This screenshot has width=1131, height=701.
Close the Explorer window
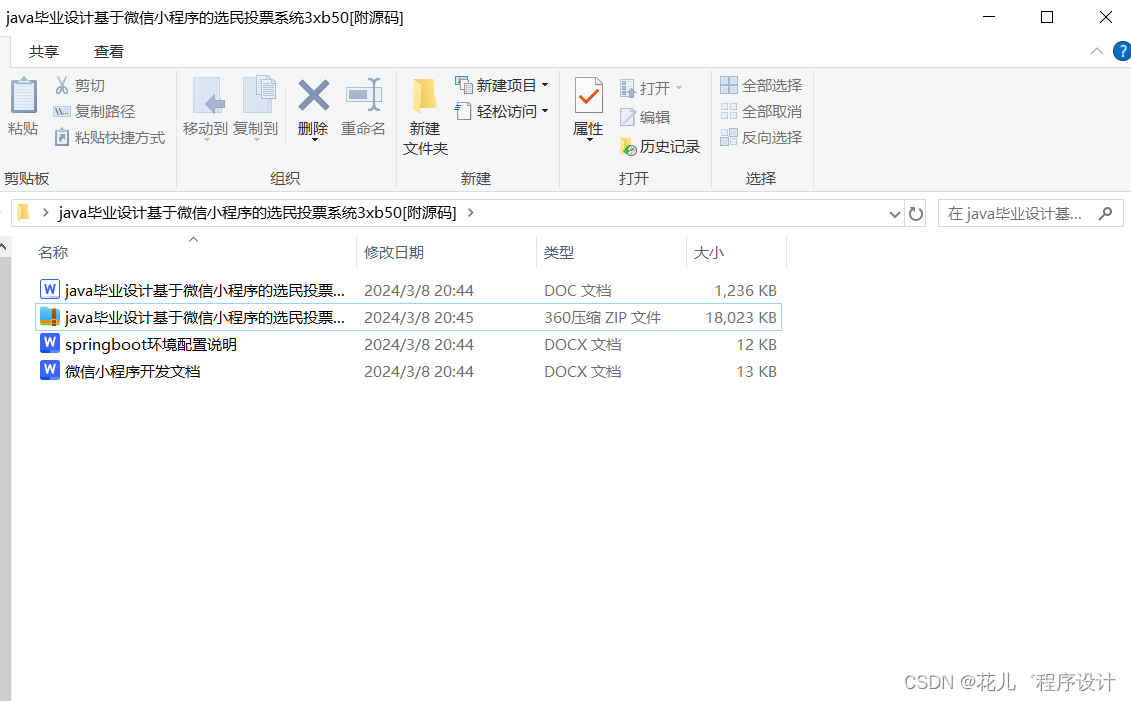pos(1106,17)
